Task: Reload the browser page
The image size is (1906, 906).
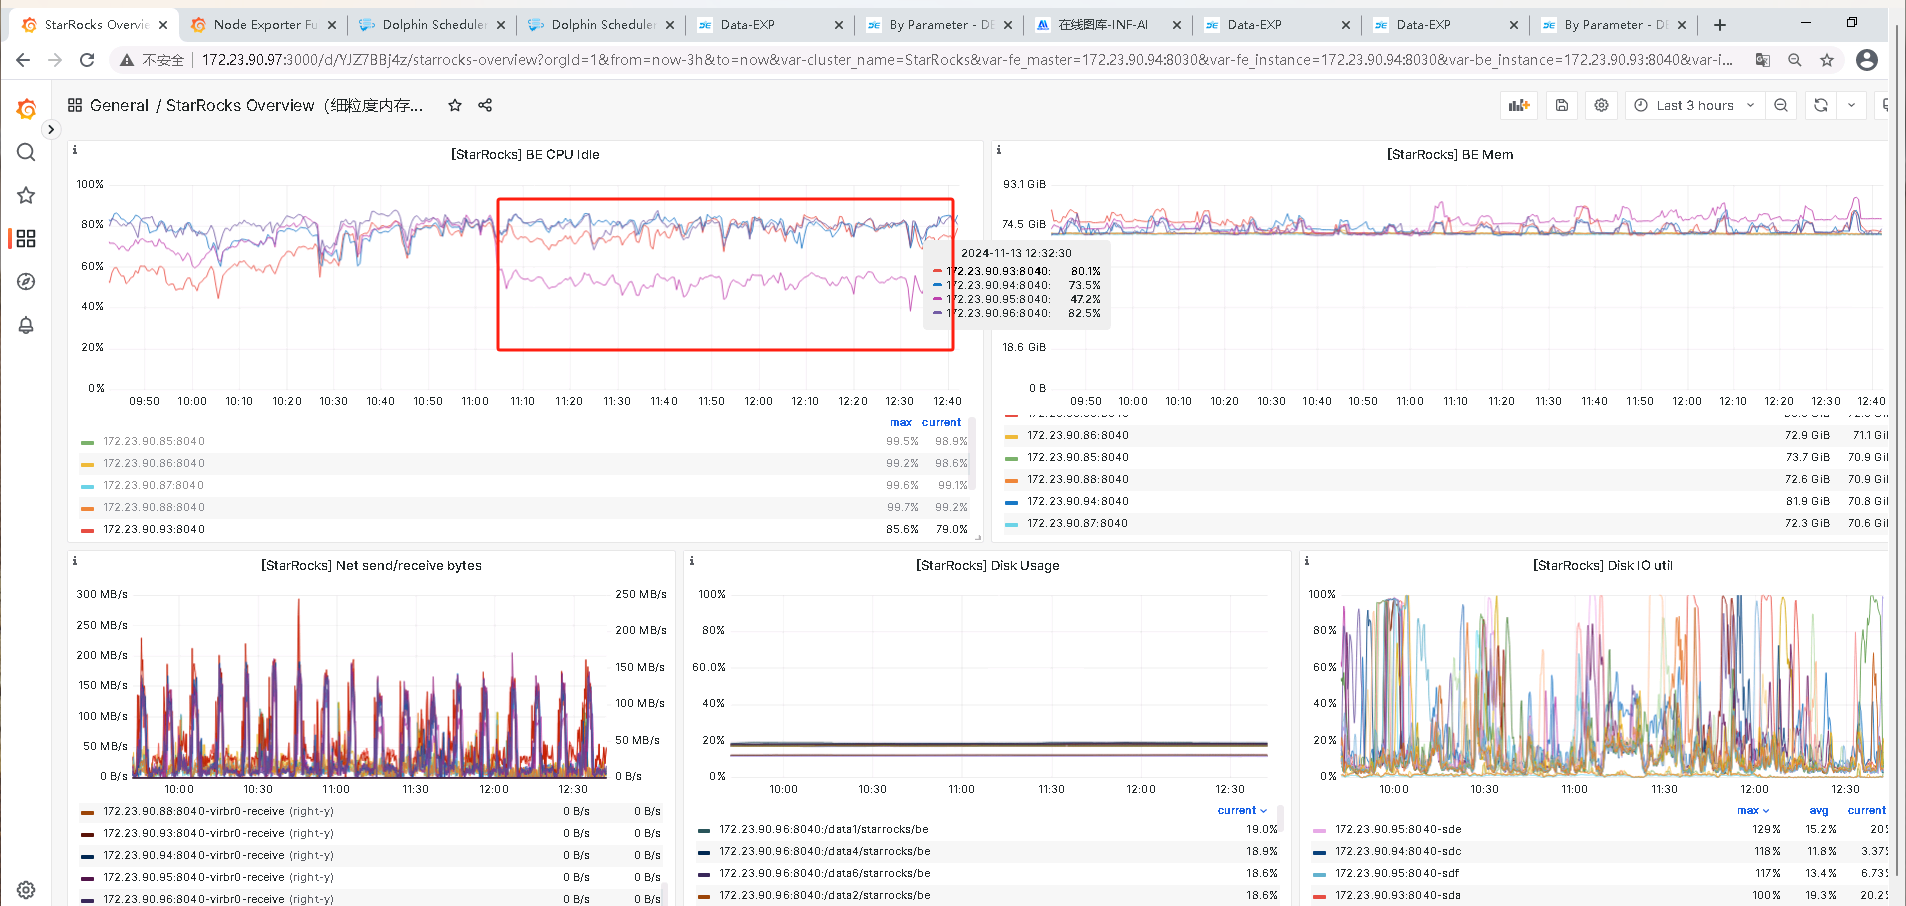Action: [87, 60]
